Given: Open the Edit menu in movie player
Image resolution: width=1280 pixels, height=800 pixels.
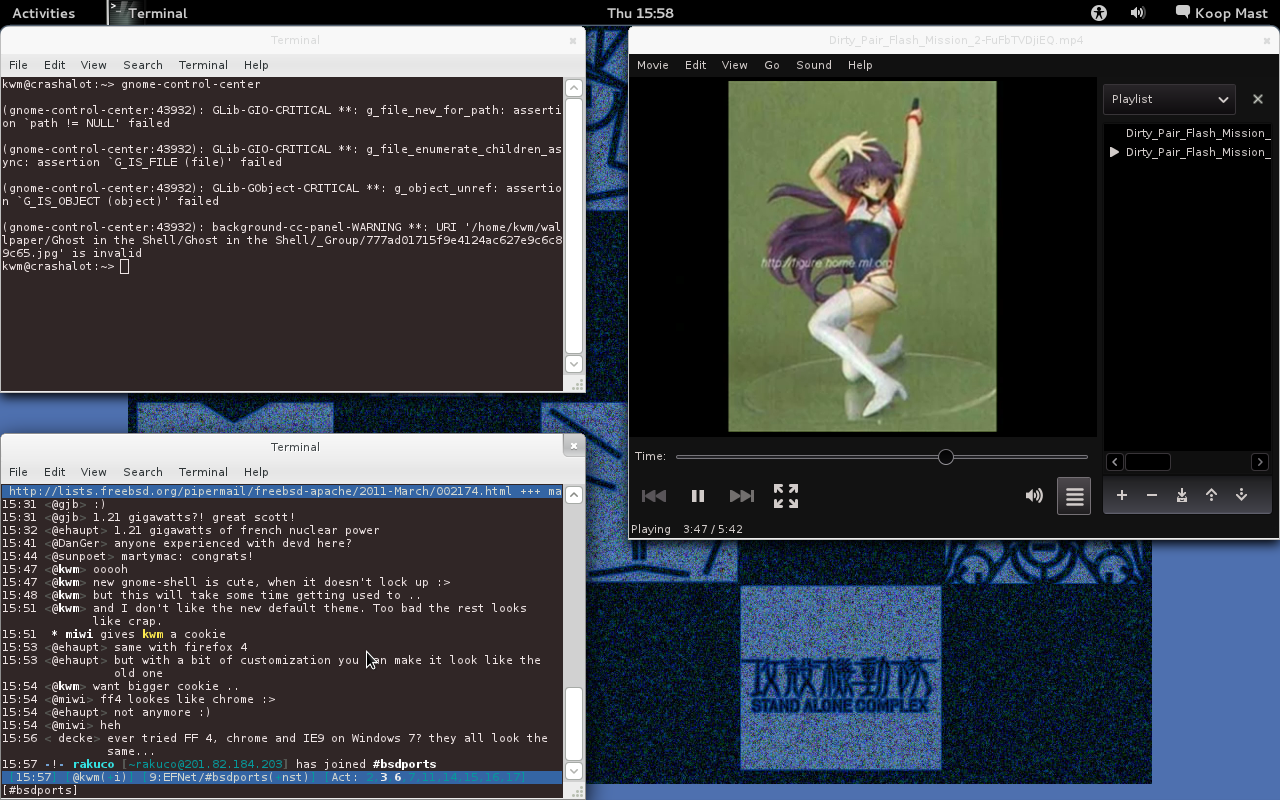Looking at the screenshot, I should (x=695, y=65).
